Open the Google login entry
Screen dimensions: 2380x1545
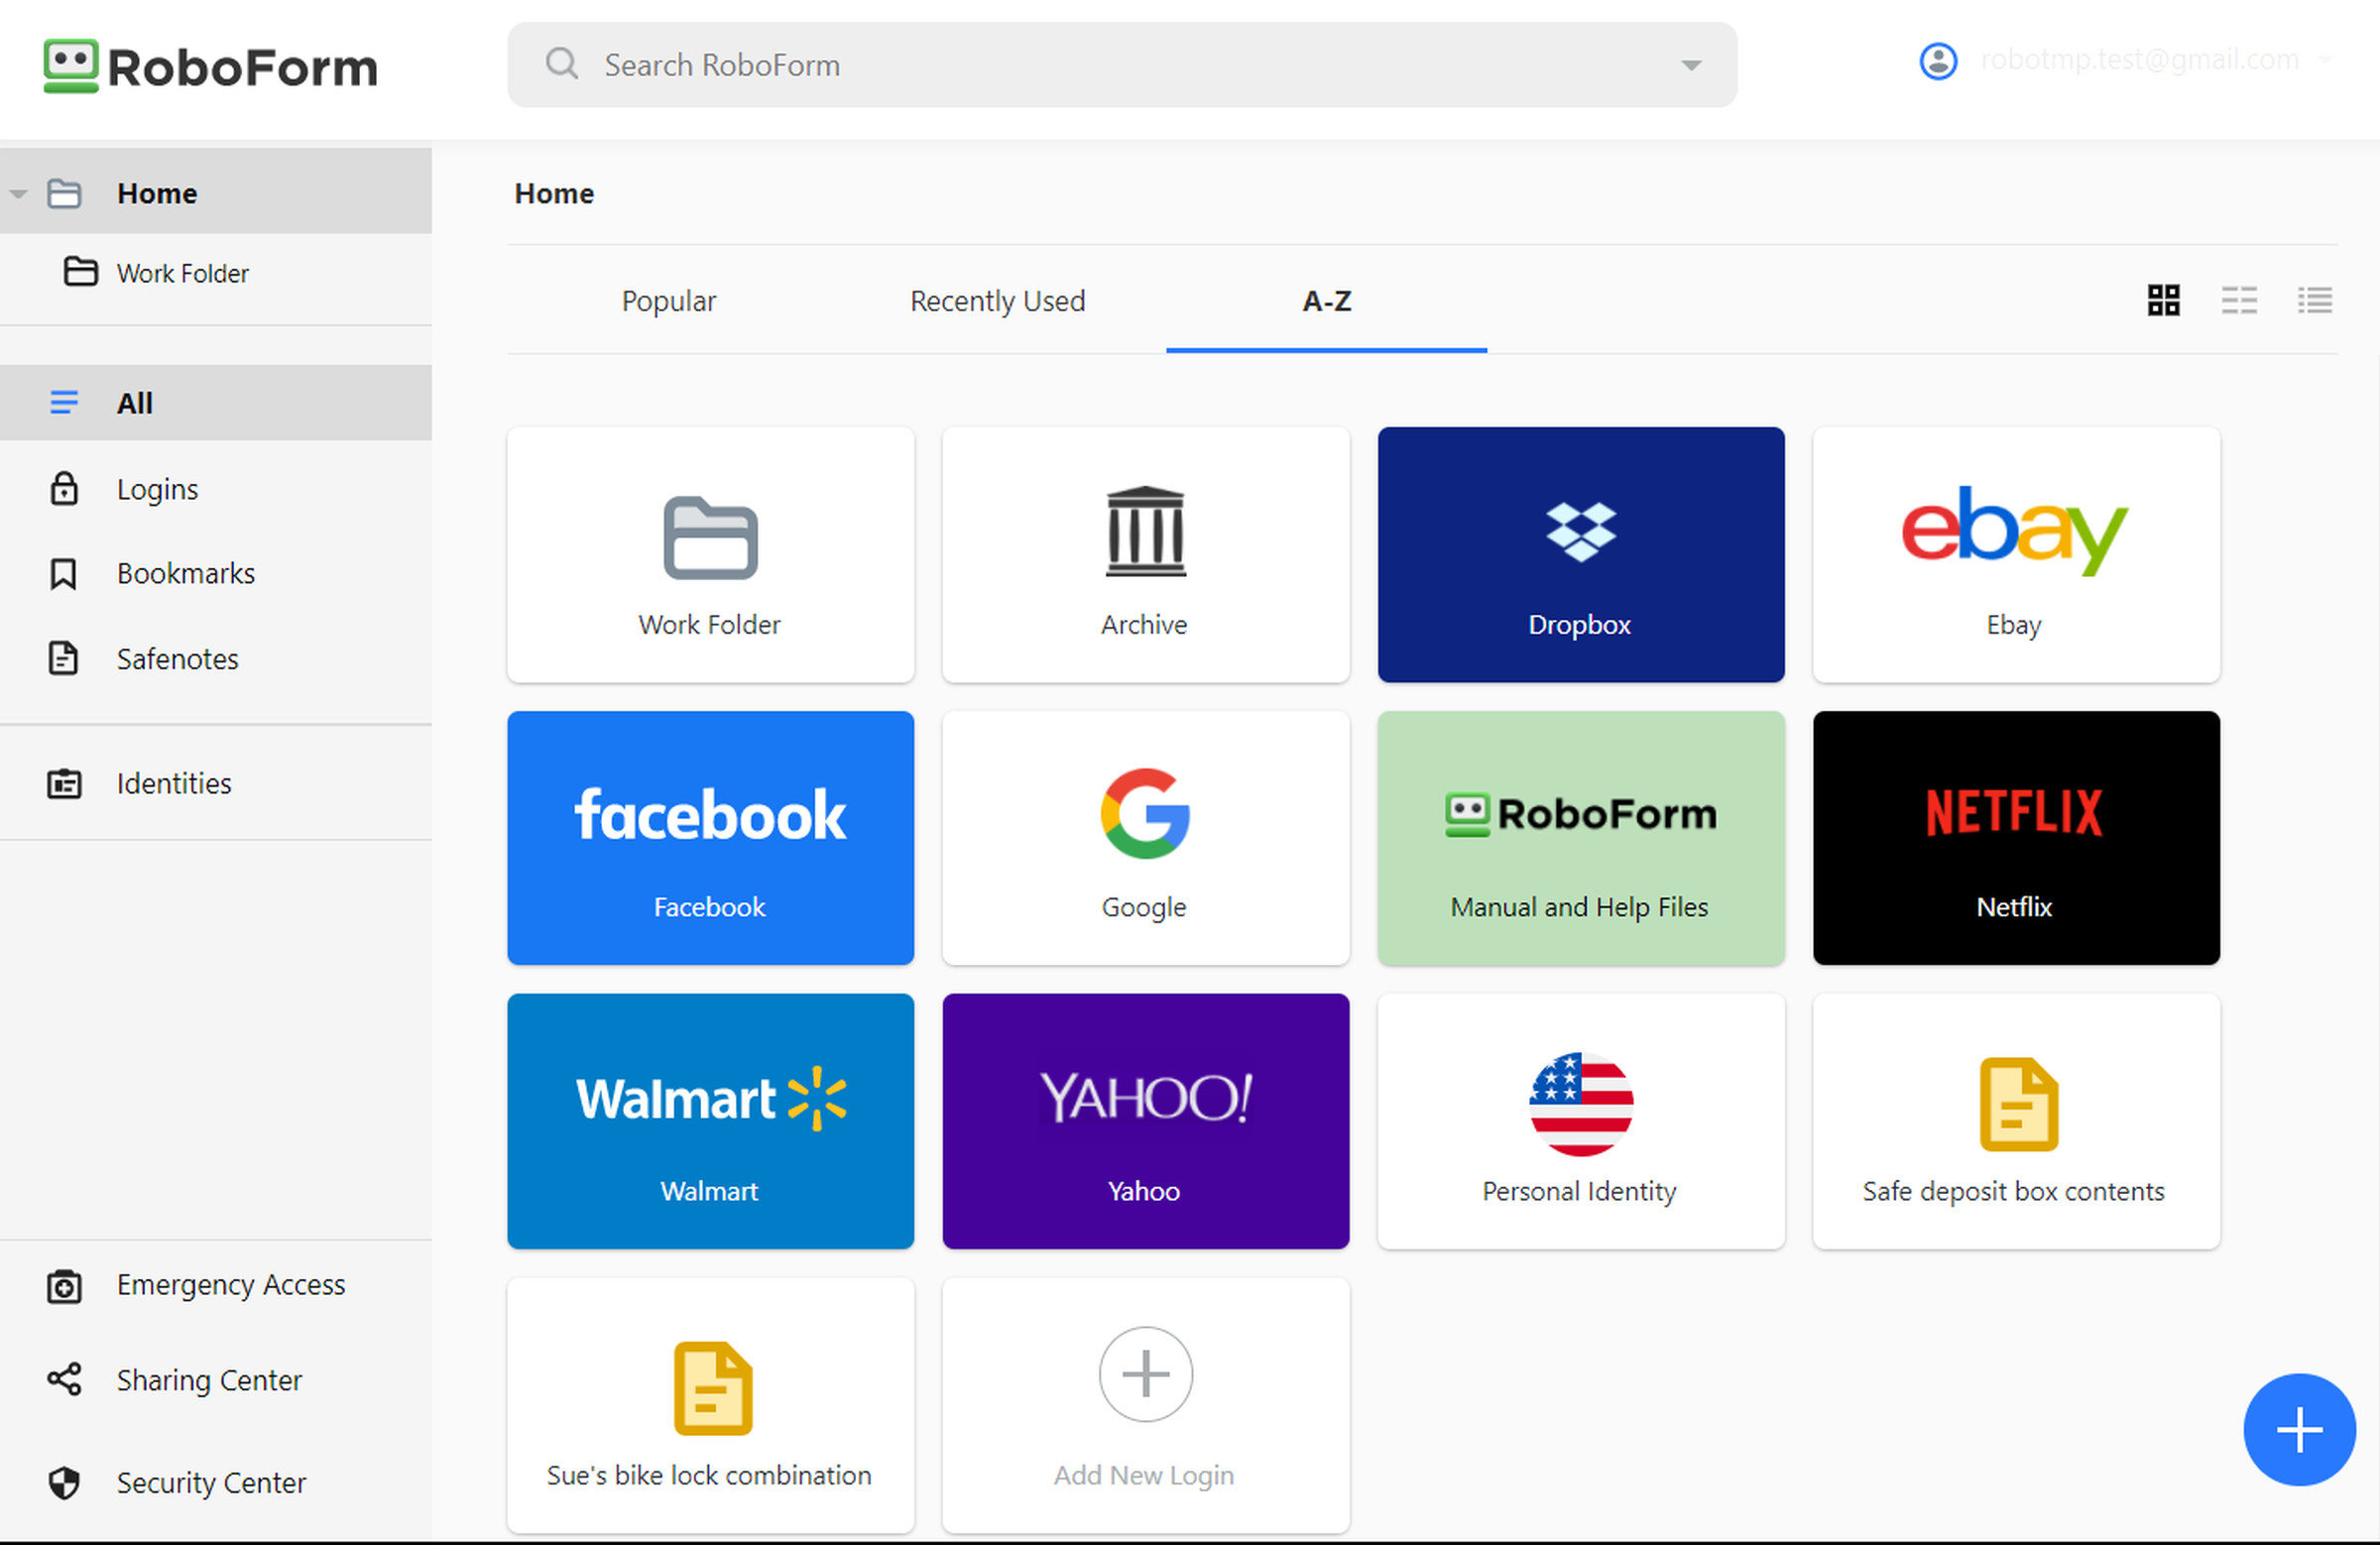click(x=1145, y=838)
